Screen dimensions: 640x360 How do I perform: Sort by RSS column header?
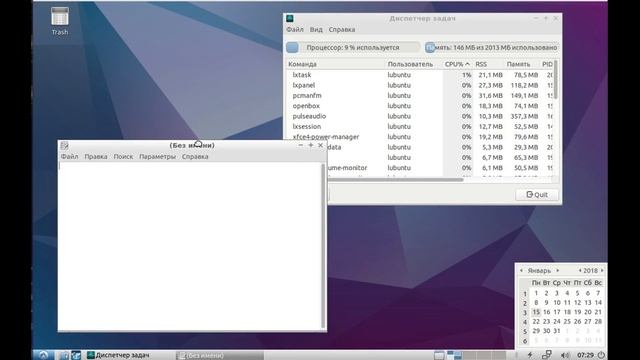tap(488, 64)
